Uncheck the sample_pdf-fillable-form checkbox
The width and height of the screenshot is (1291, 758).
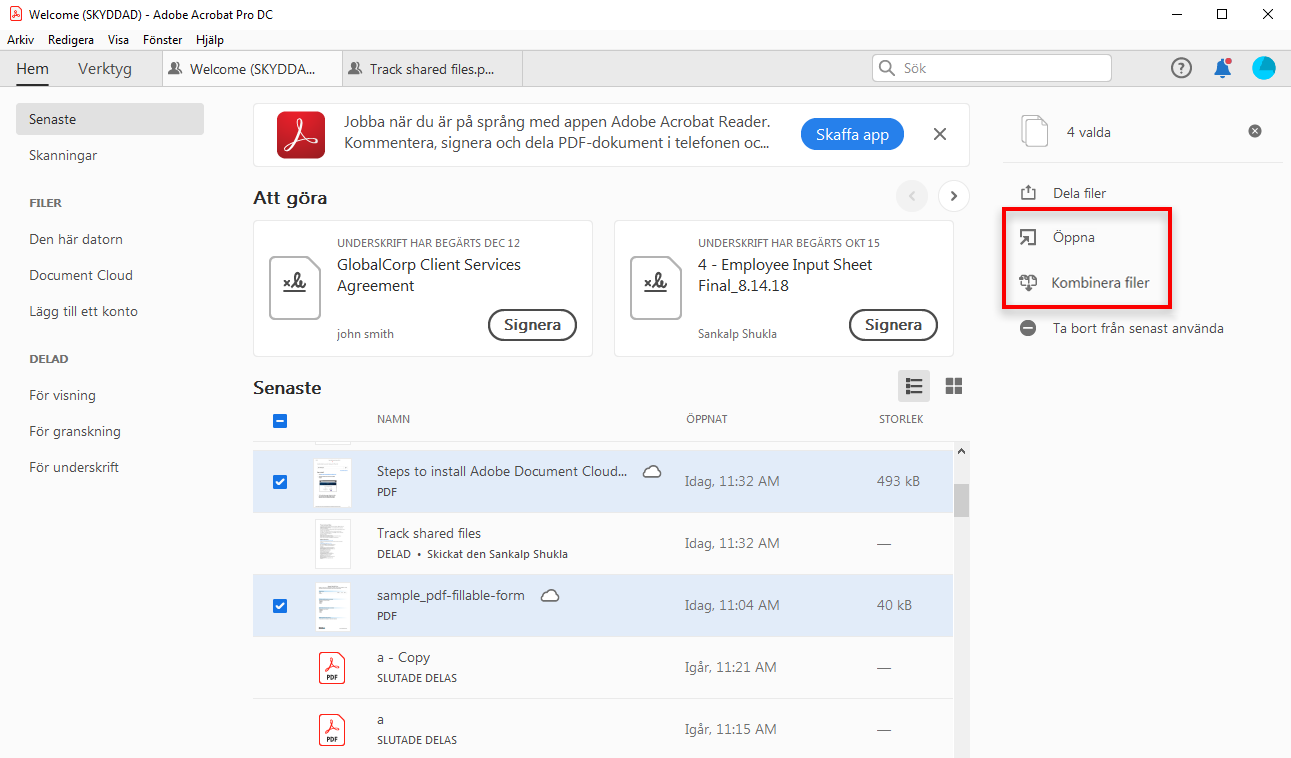(x=280, y=606)
